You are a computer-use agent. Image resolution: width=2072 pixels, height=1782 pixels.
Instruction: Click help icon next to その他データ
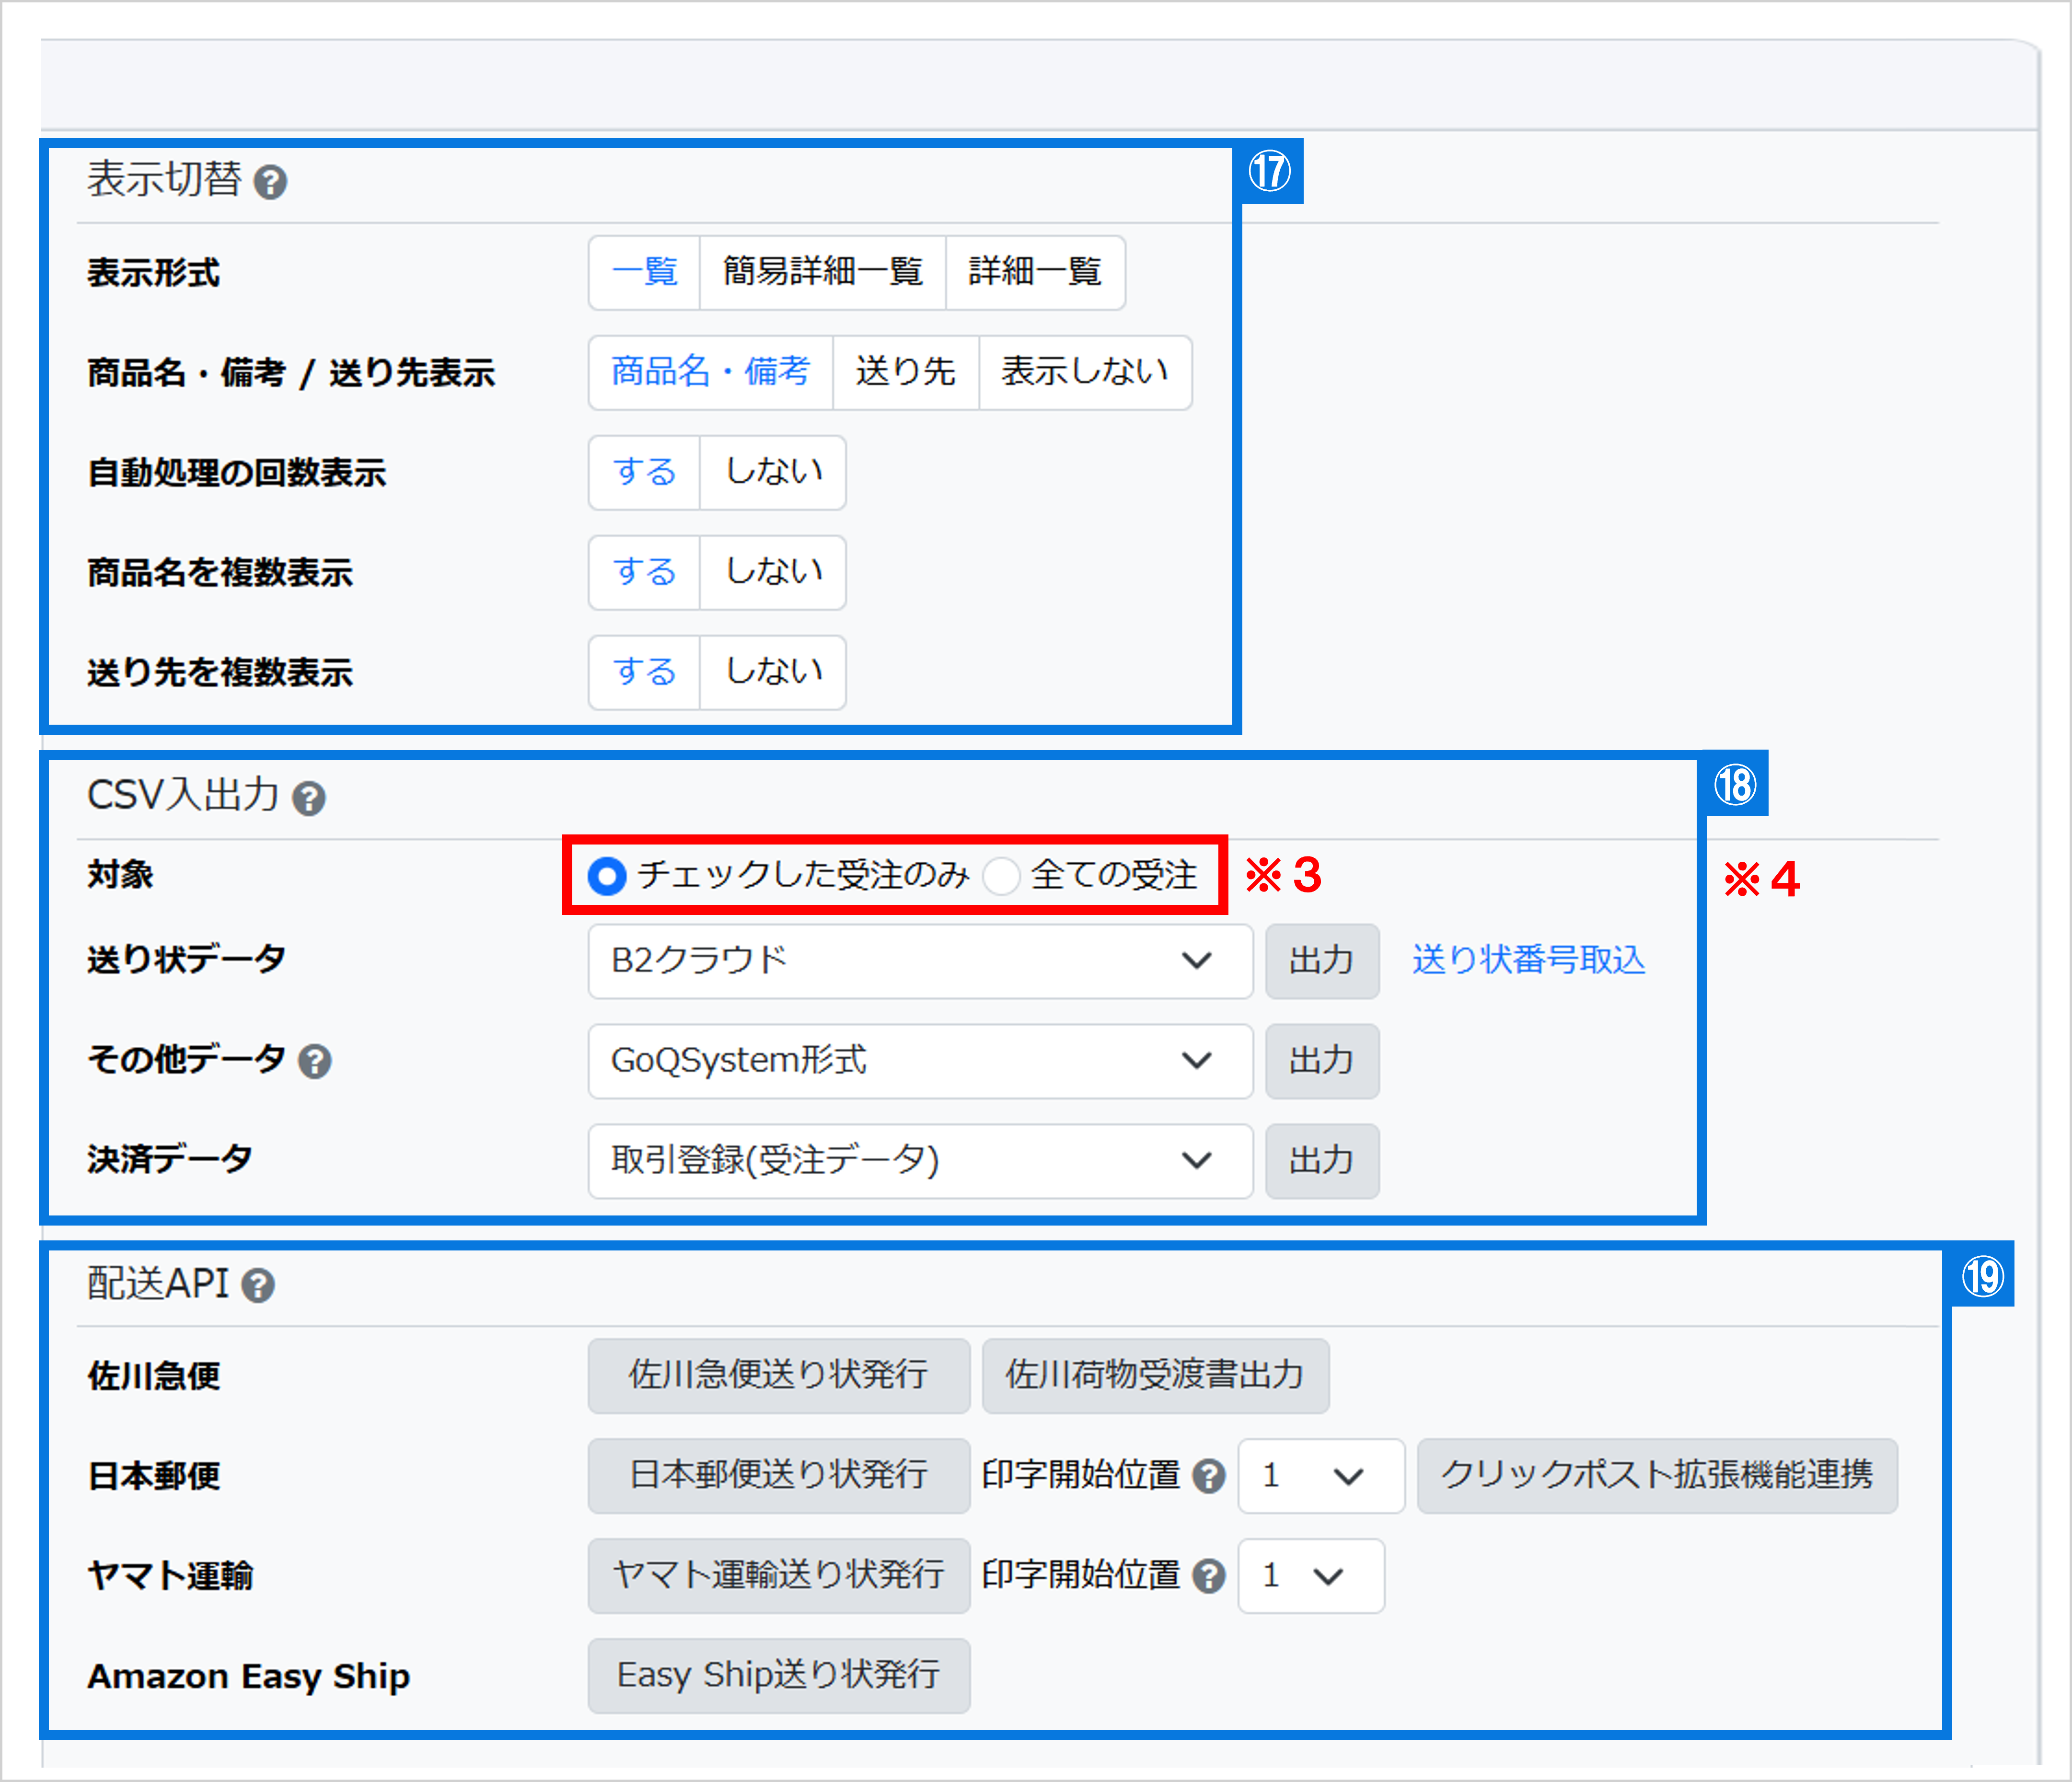315,1060
